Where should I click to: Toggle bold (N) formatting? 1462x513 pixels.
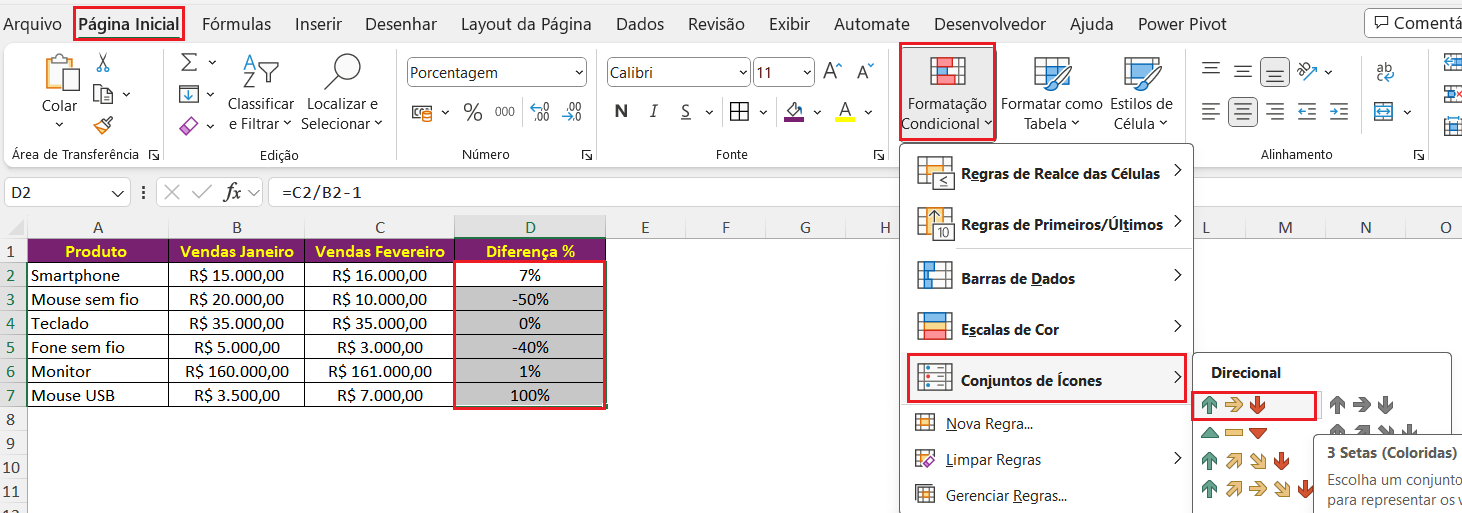coord(621,111)
